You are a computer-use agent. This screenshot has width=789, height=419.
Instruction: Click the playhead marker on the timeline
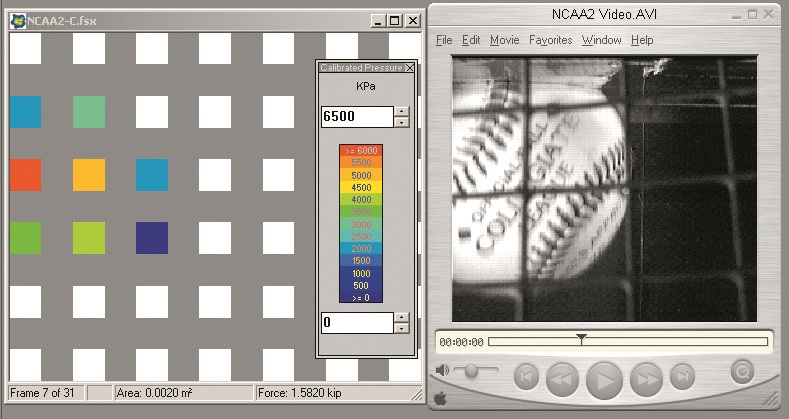[x=581, y=339]
